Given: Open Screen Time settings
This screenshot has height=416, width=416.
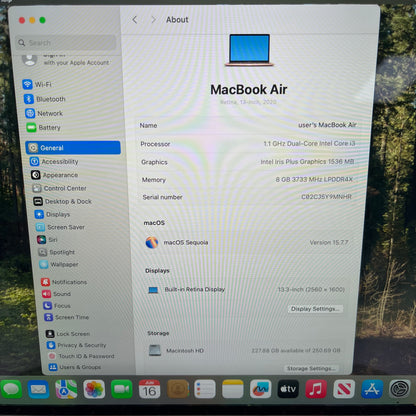Looking at the screenshot, I should [67, 317].
